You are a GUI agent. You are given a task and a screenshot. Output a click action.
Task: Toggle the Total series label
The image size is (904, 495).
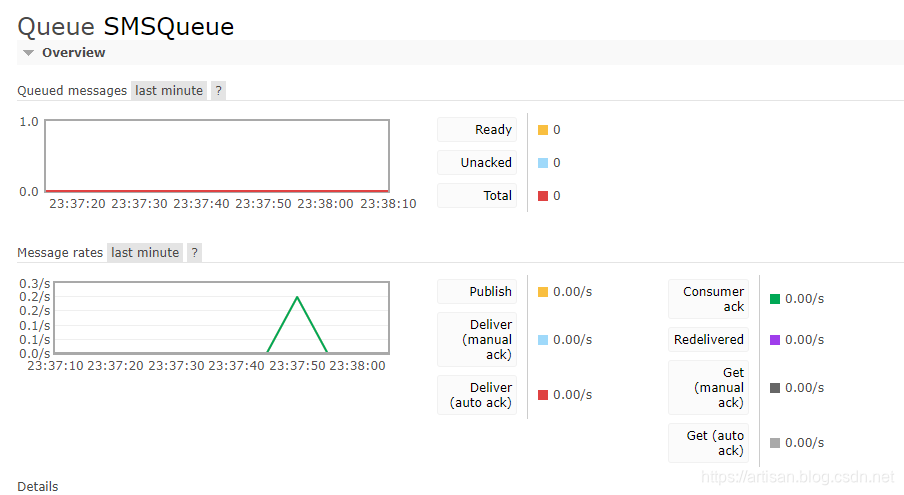click(477, 195)
